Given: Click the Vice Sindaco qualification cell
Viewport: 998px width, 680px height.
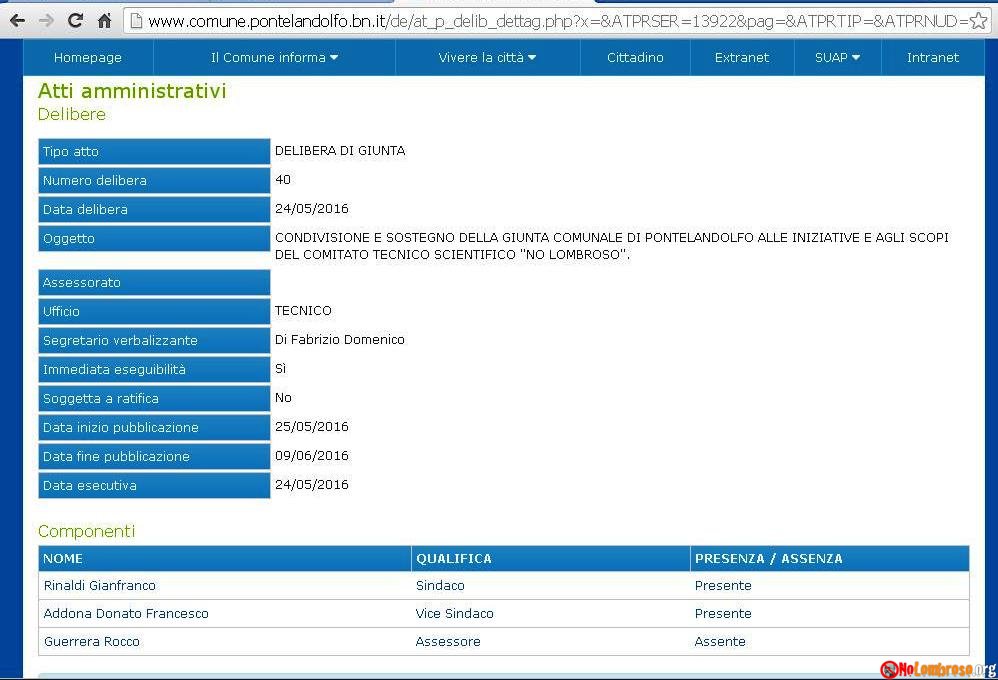Looking at the screenshot, I should click(x=454, y=614).
